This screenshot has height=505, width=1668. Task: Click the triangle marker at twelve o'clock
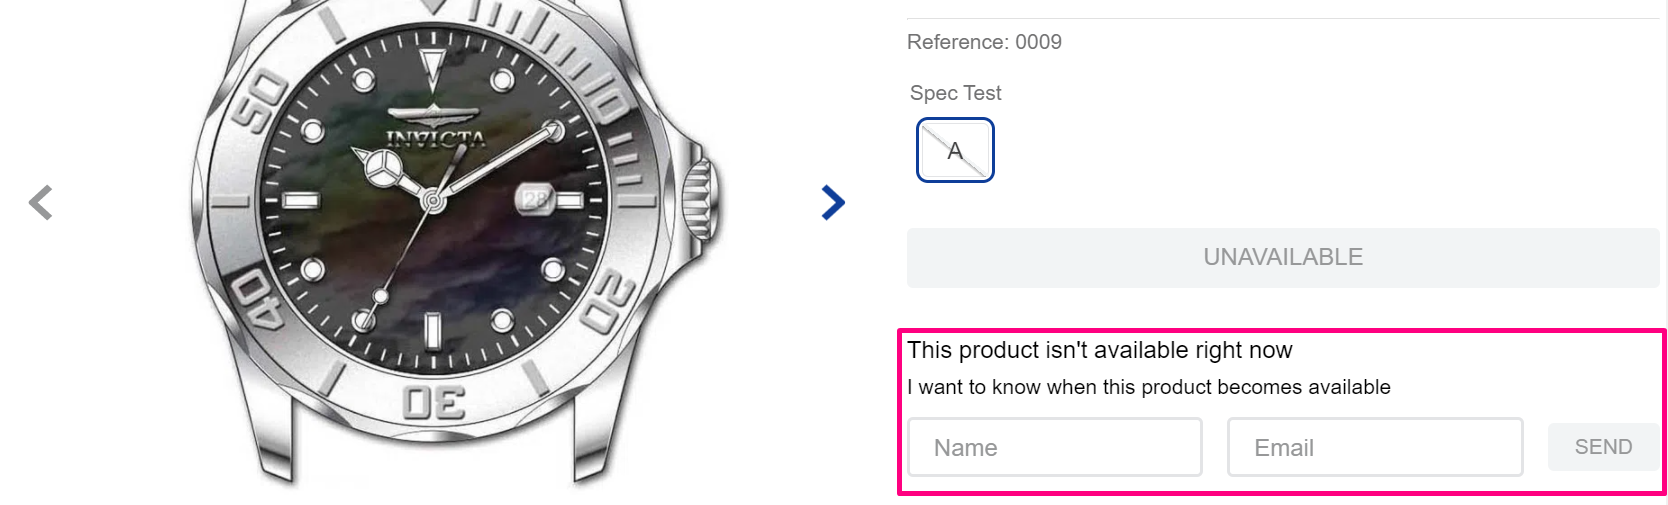tap(432, 68)
